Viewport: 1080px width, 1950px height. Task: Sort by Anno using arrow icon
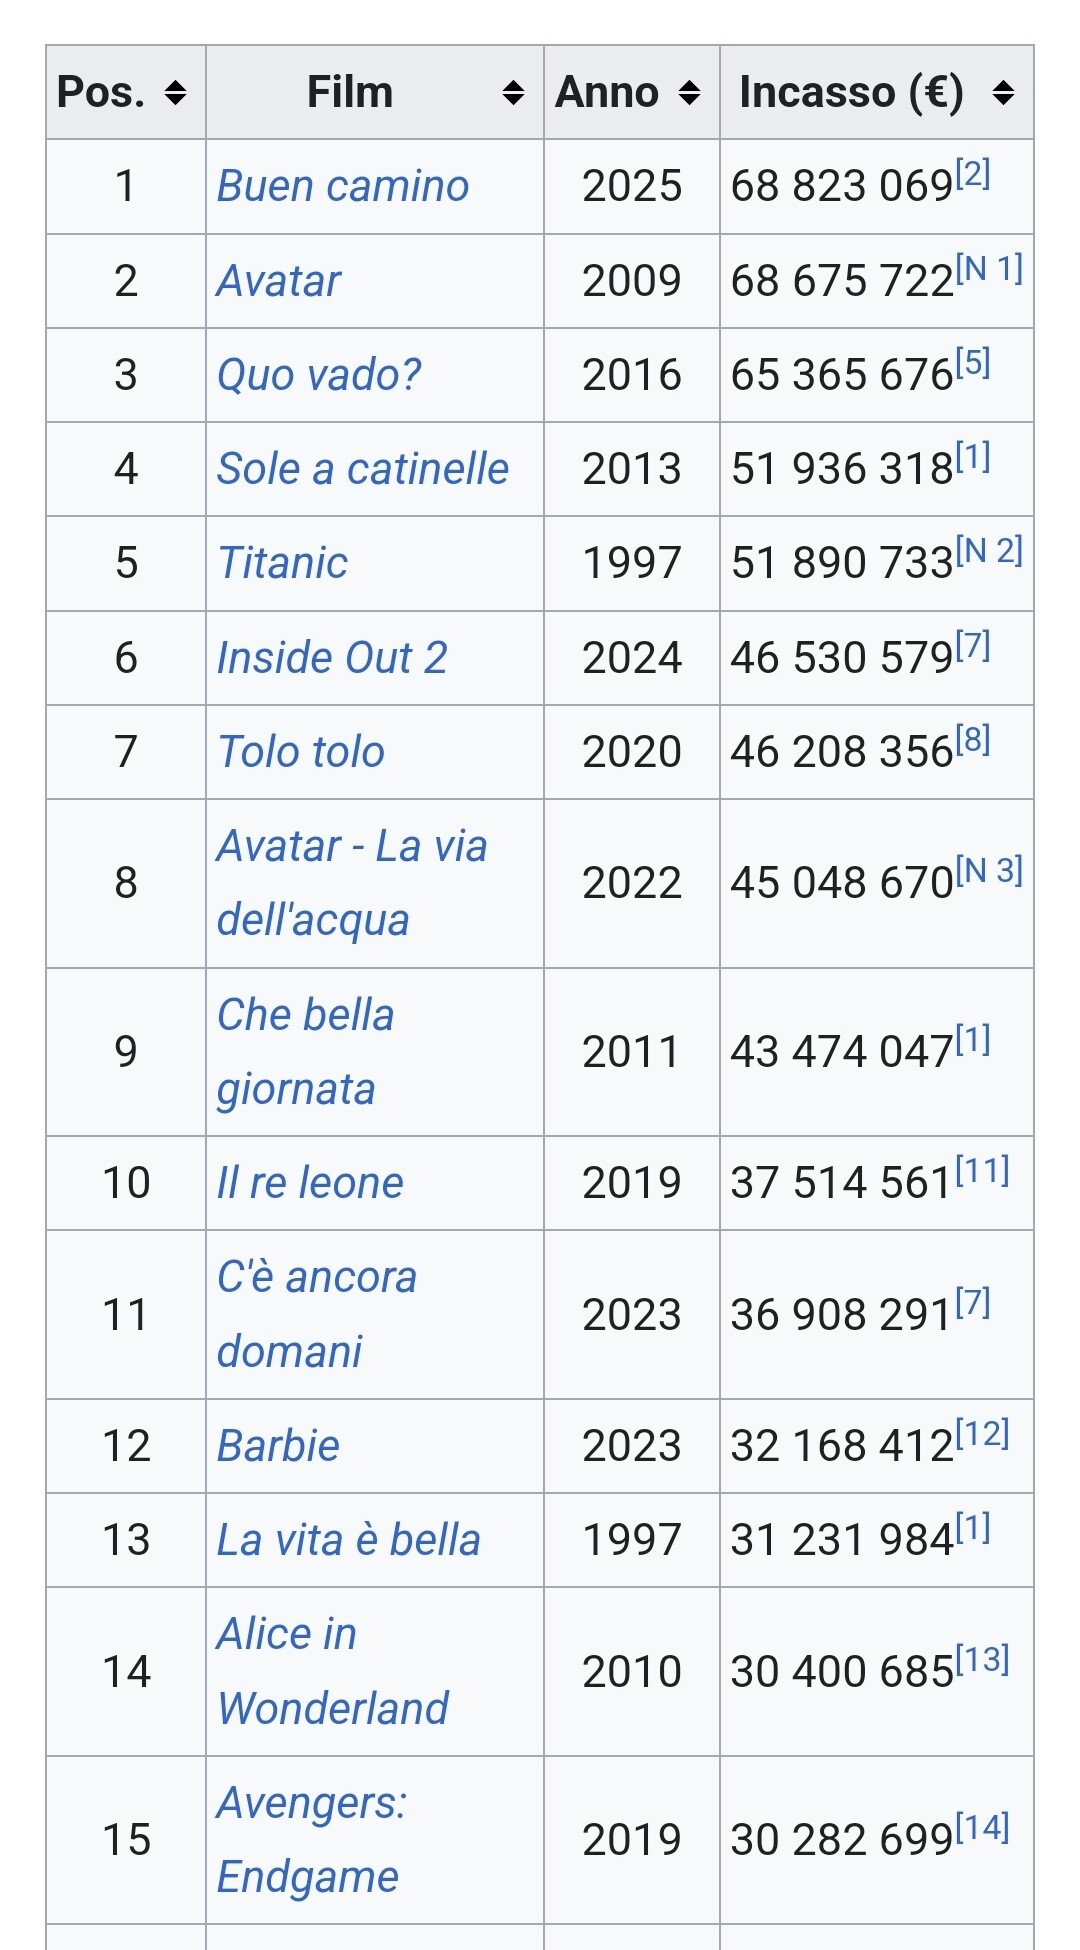click(689, 93)
